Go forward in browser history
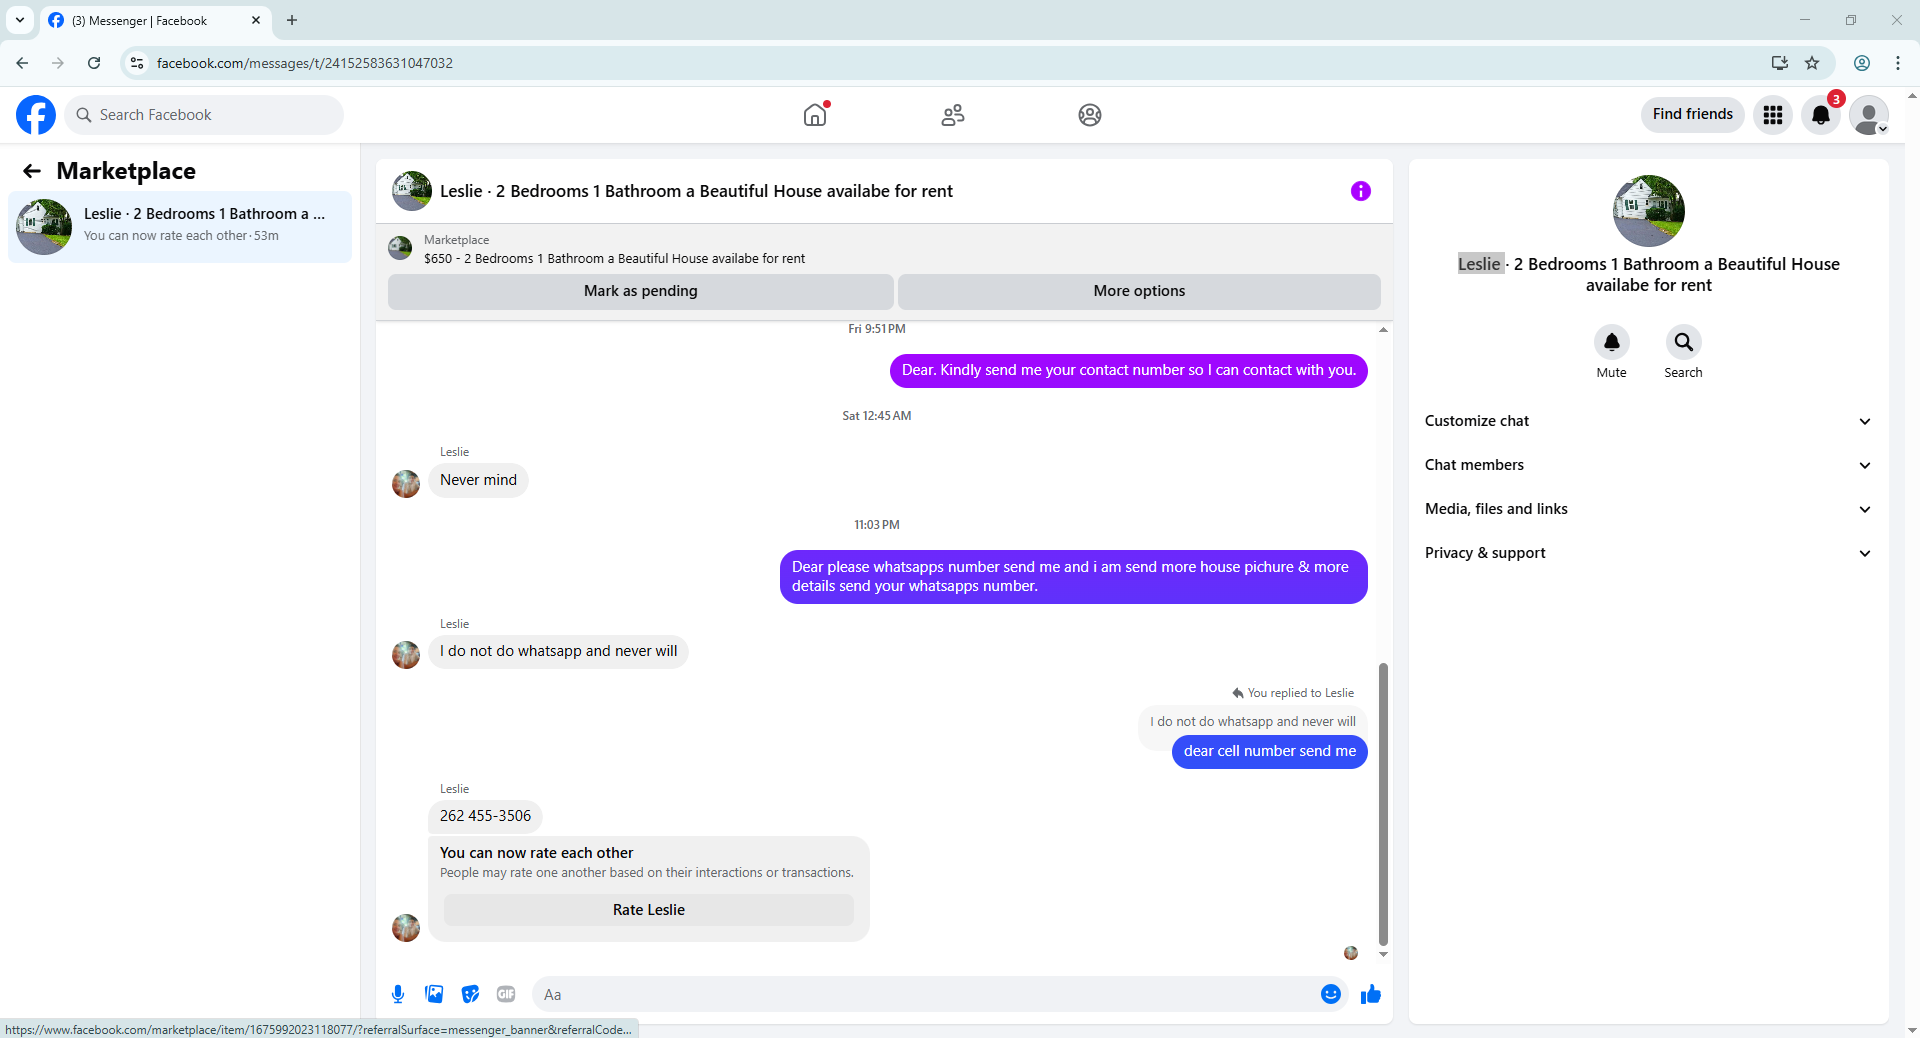 point(58,63)
